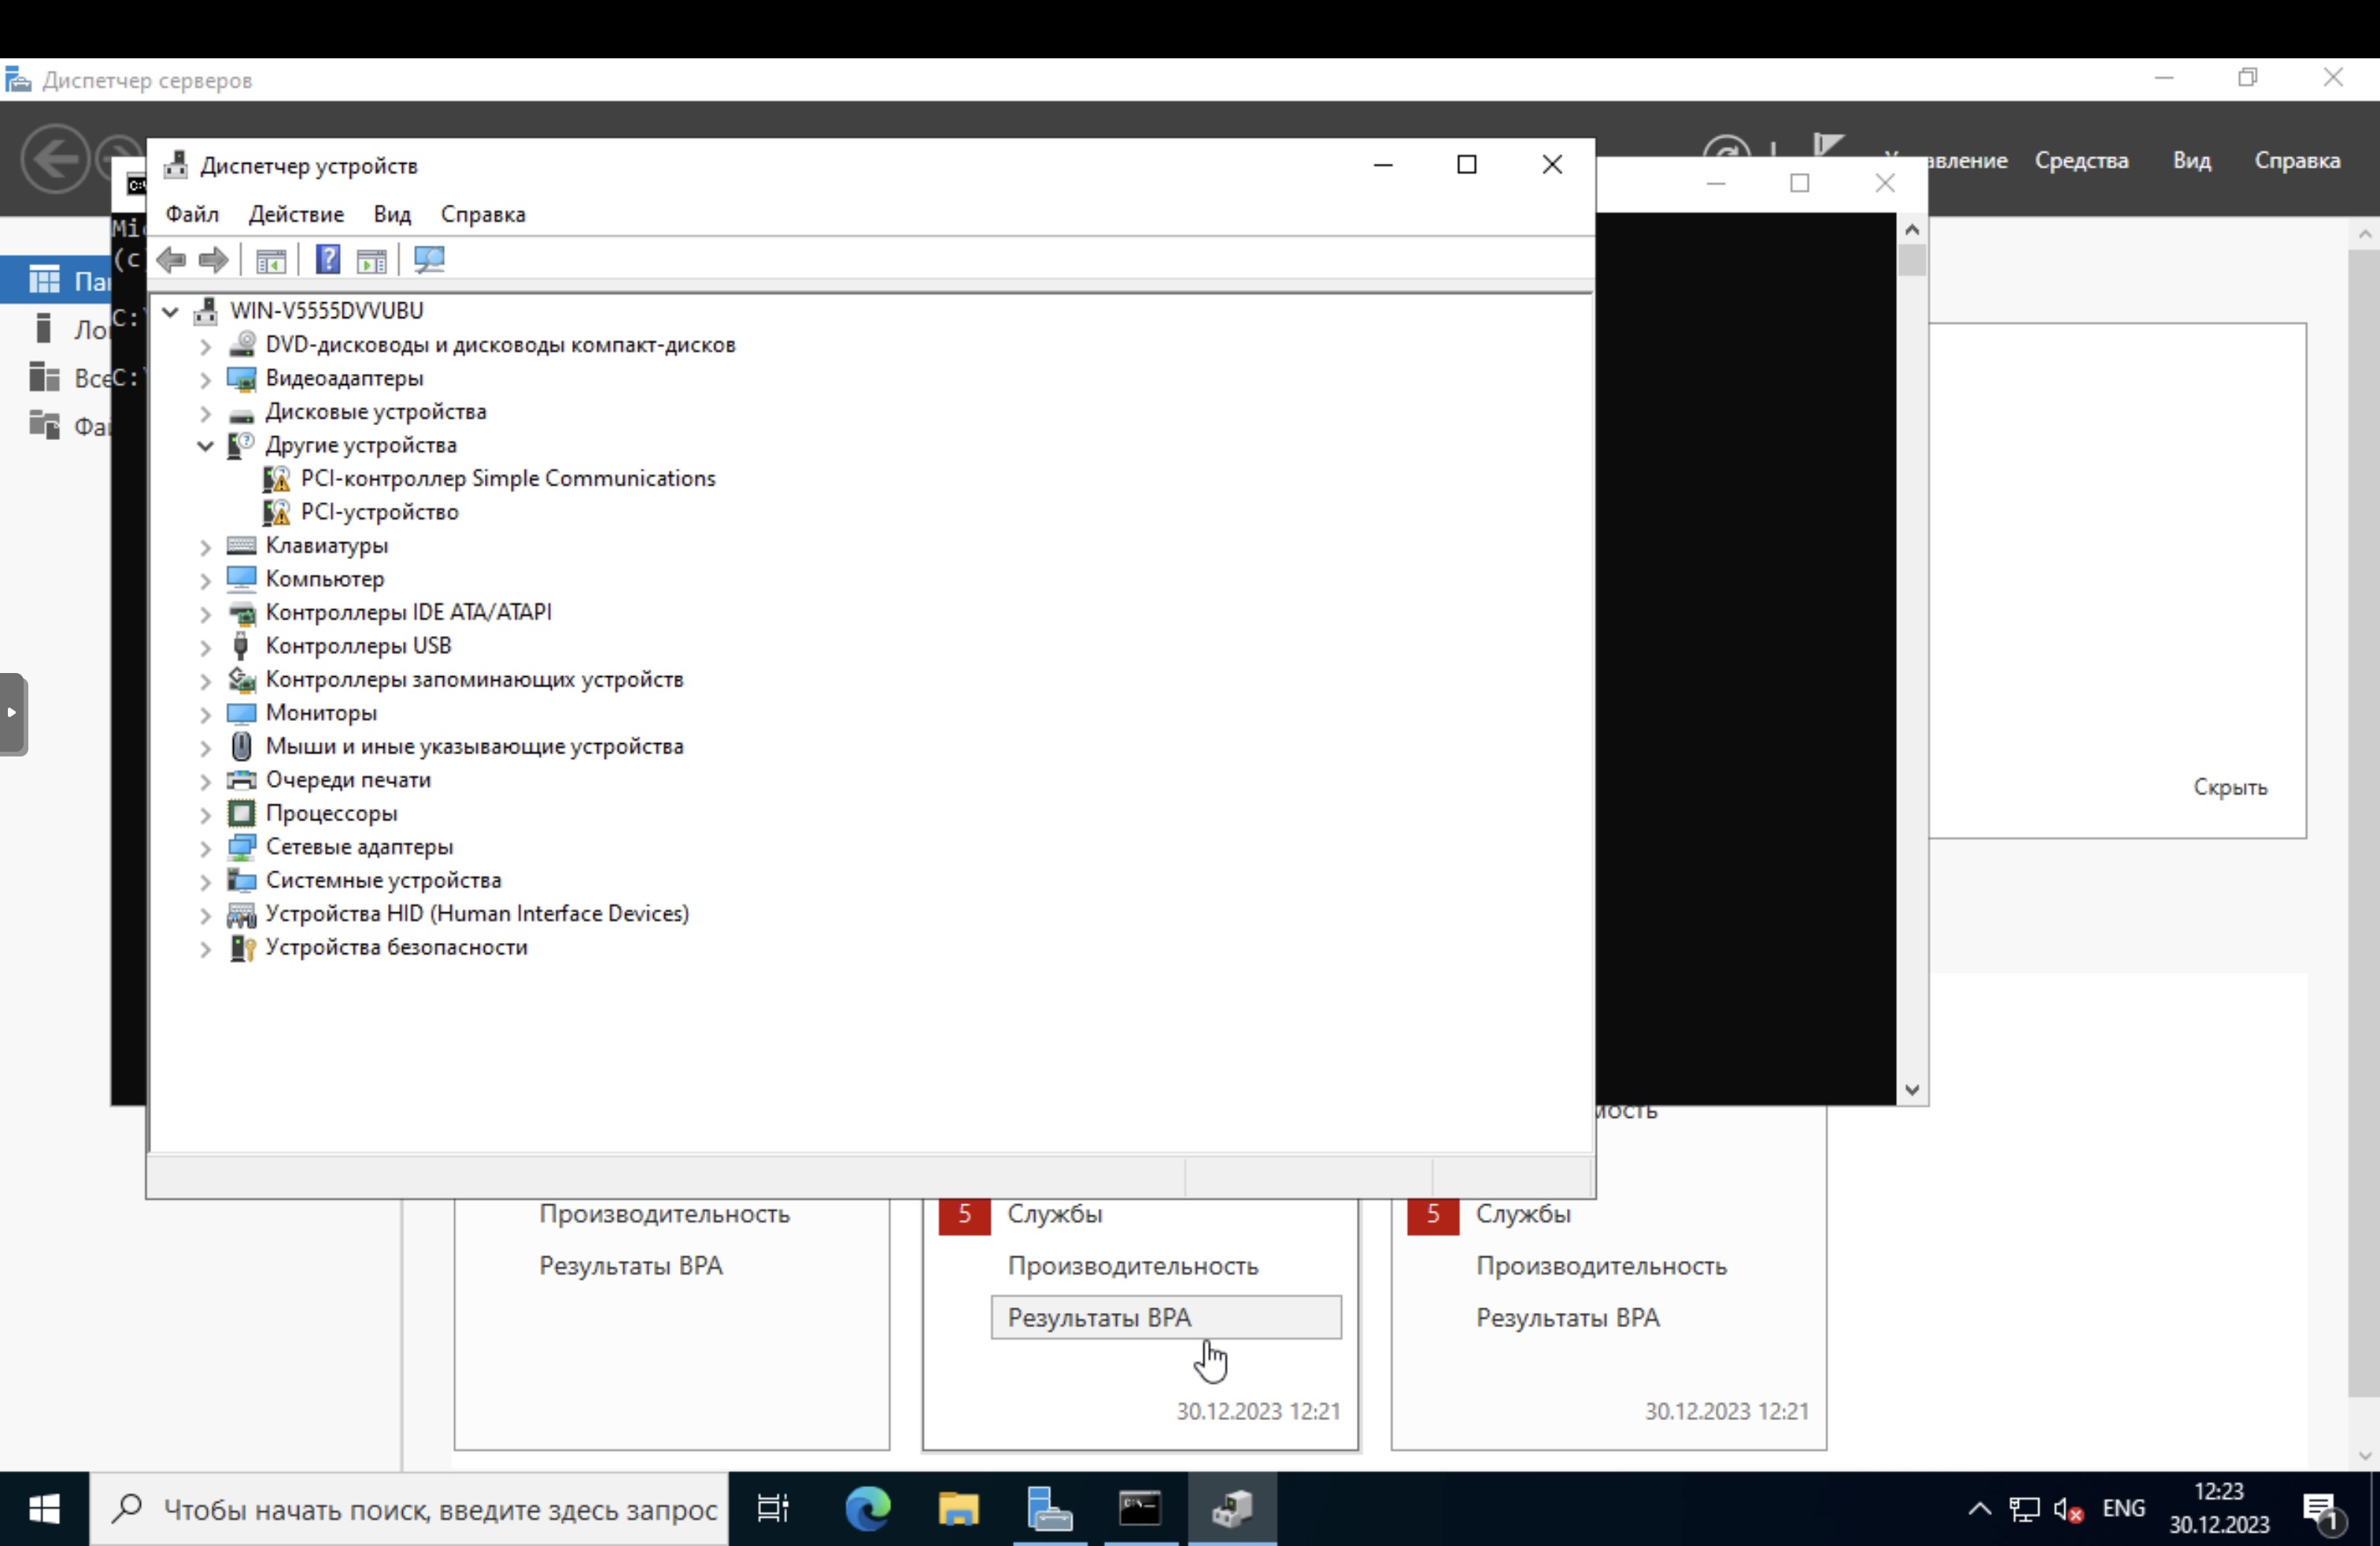Open Microsoft Edge from the taskbar

[867, 1508]
